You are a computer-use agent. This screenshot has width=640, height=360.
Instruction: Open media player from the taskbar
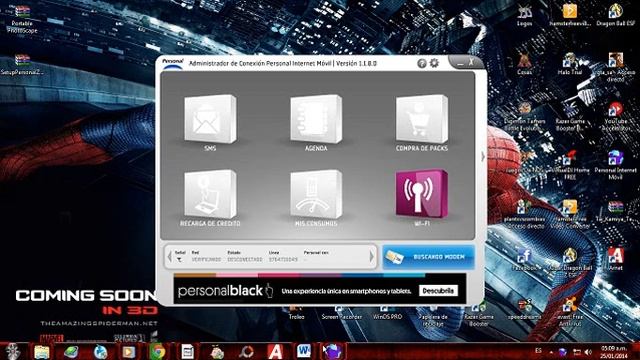coord(129,351)
